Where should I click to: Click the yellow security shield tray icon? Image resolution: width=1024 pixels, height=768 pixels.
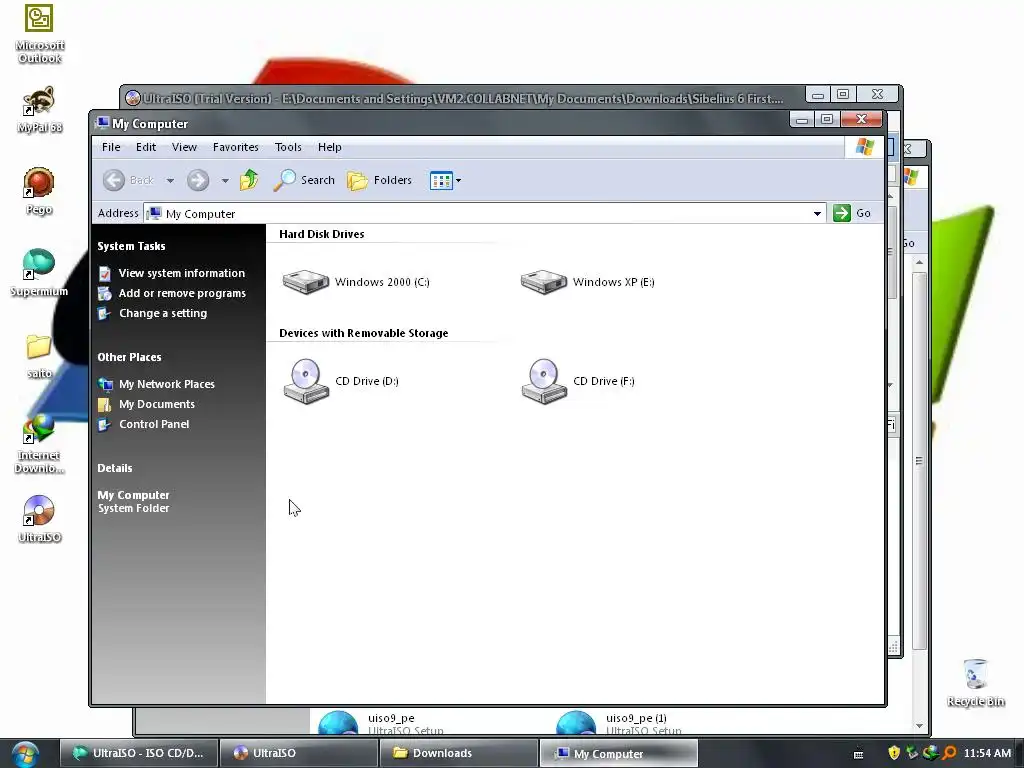894,753
